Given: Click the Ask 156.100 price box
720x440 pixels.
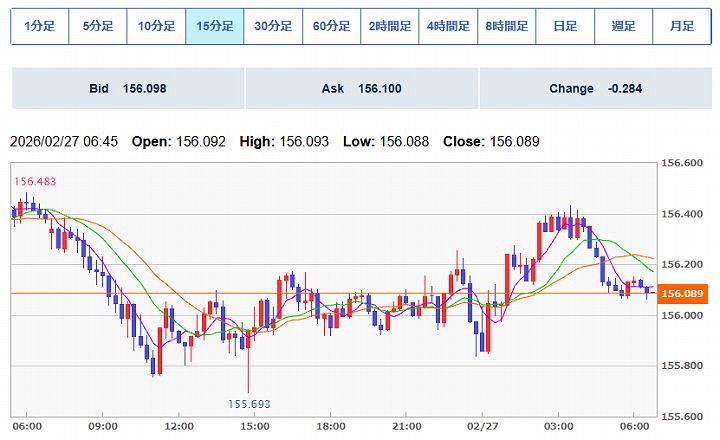Looking at the screenshot, I should pyautogui.click(x=361, y=89).
